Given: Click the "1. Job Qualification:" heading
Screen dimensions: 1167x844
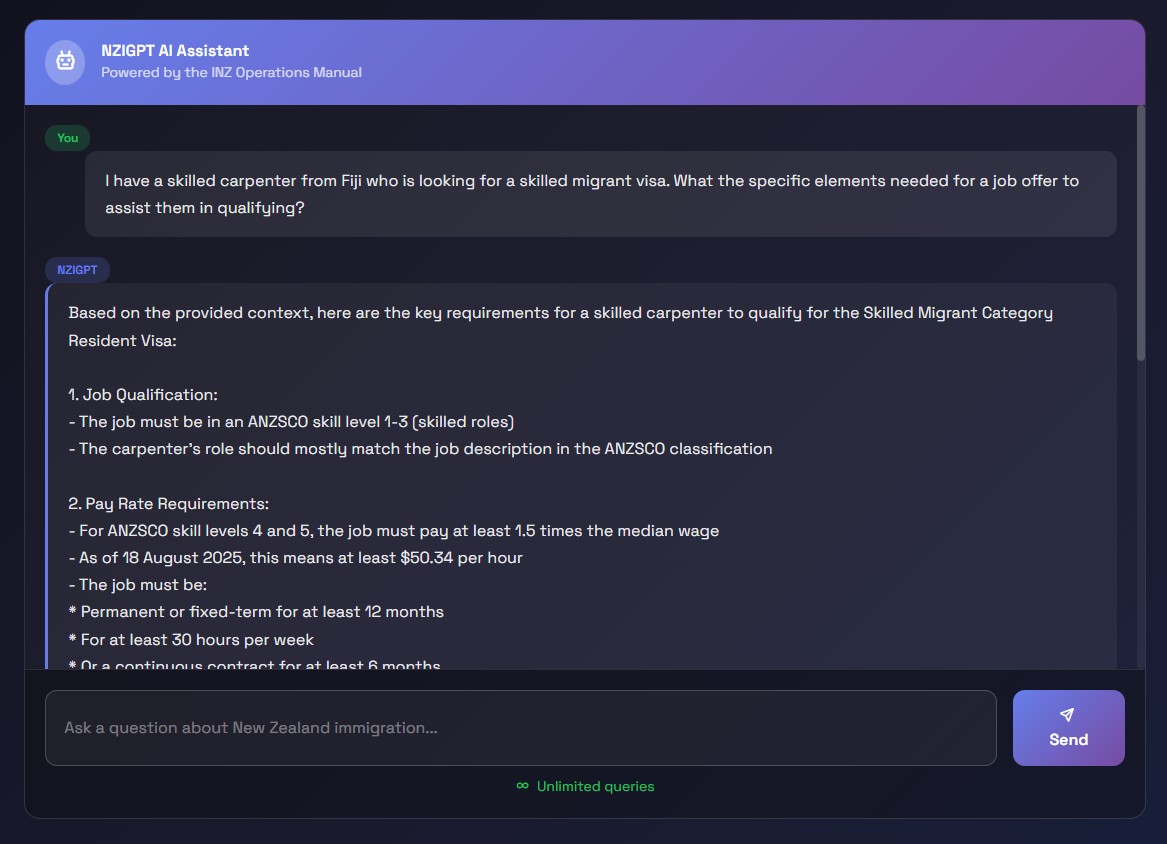Looking at the screenshot, I should (143, 395).
